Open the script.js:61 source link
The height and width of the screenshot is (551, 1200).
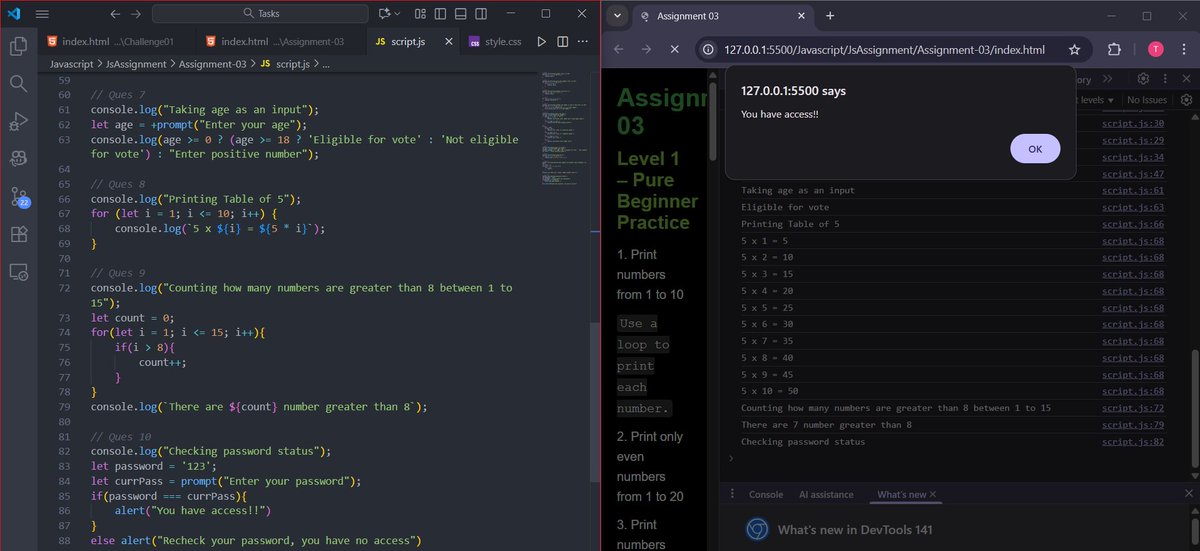pos(1133,191)
